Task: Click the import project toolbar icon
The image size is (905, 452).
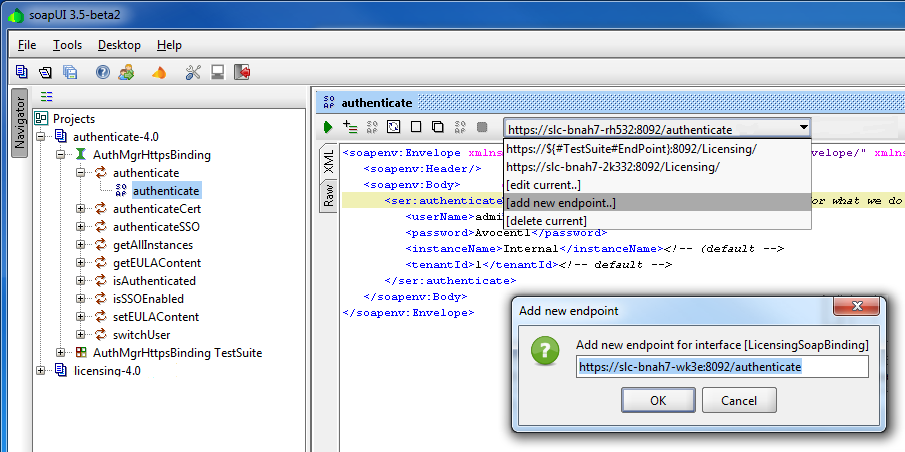Action: click(x=45, y=72)
